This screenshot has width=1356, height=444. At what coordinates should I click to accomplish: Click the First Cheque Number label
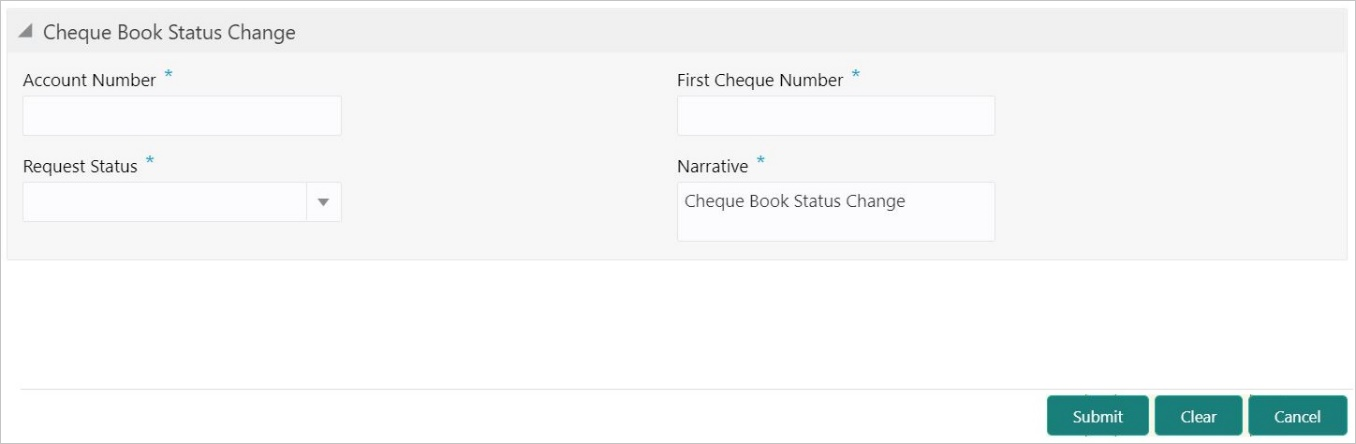pyautogui.click(x=760, y=81)
